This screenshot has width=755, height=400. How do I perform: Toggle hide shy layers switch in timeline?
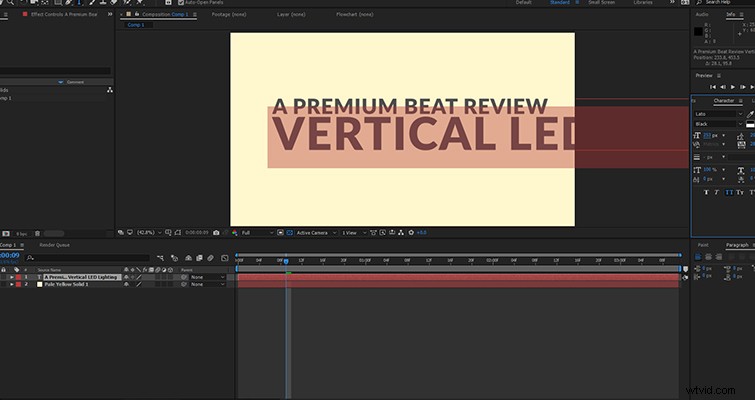pyautogui.click(x=188, y=258)
